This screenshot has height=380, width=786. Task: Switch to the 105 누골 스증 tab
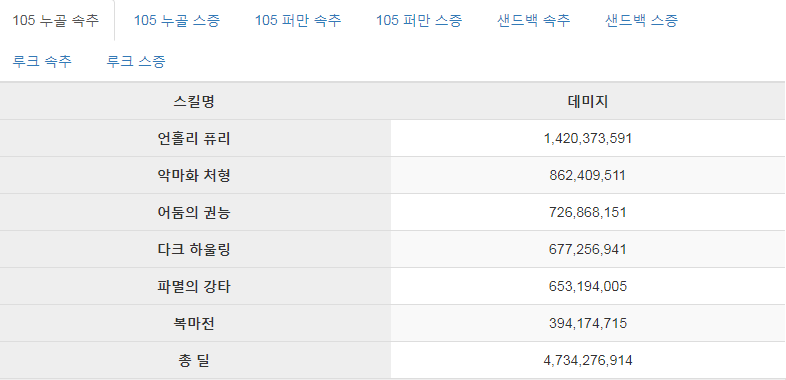click(x=176, y=21)
